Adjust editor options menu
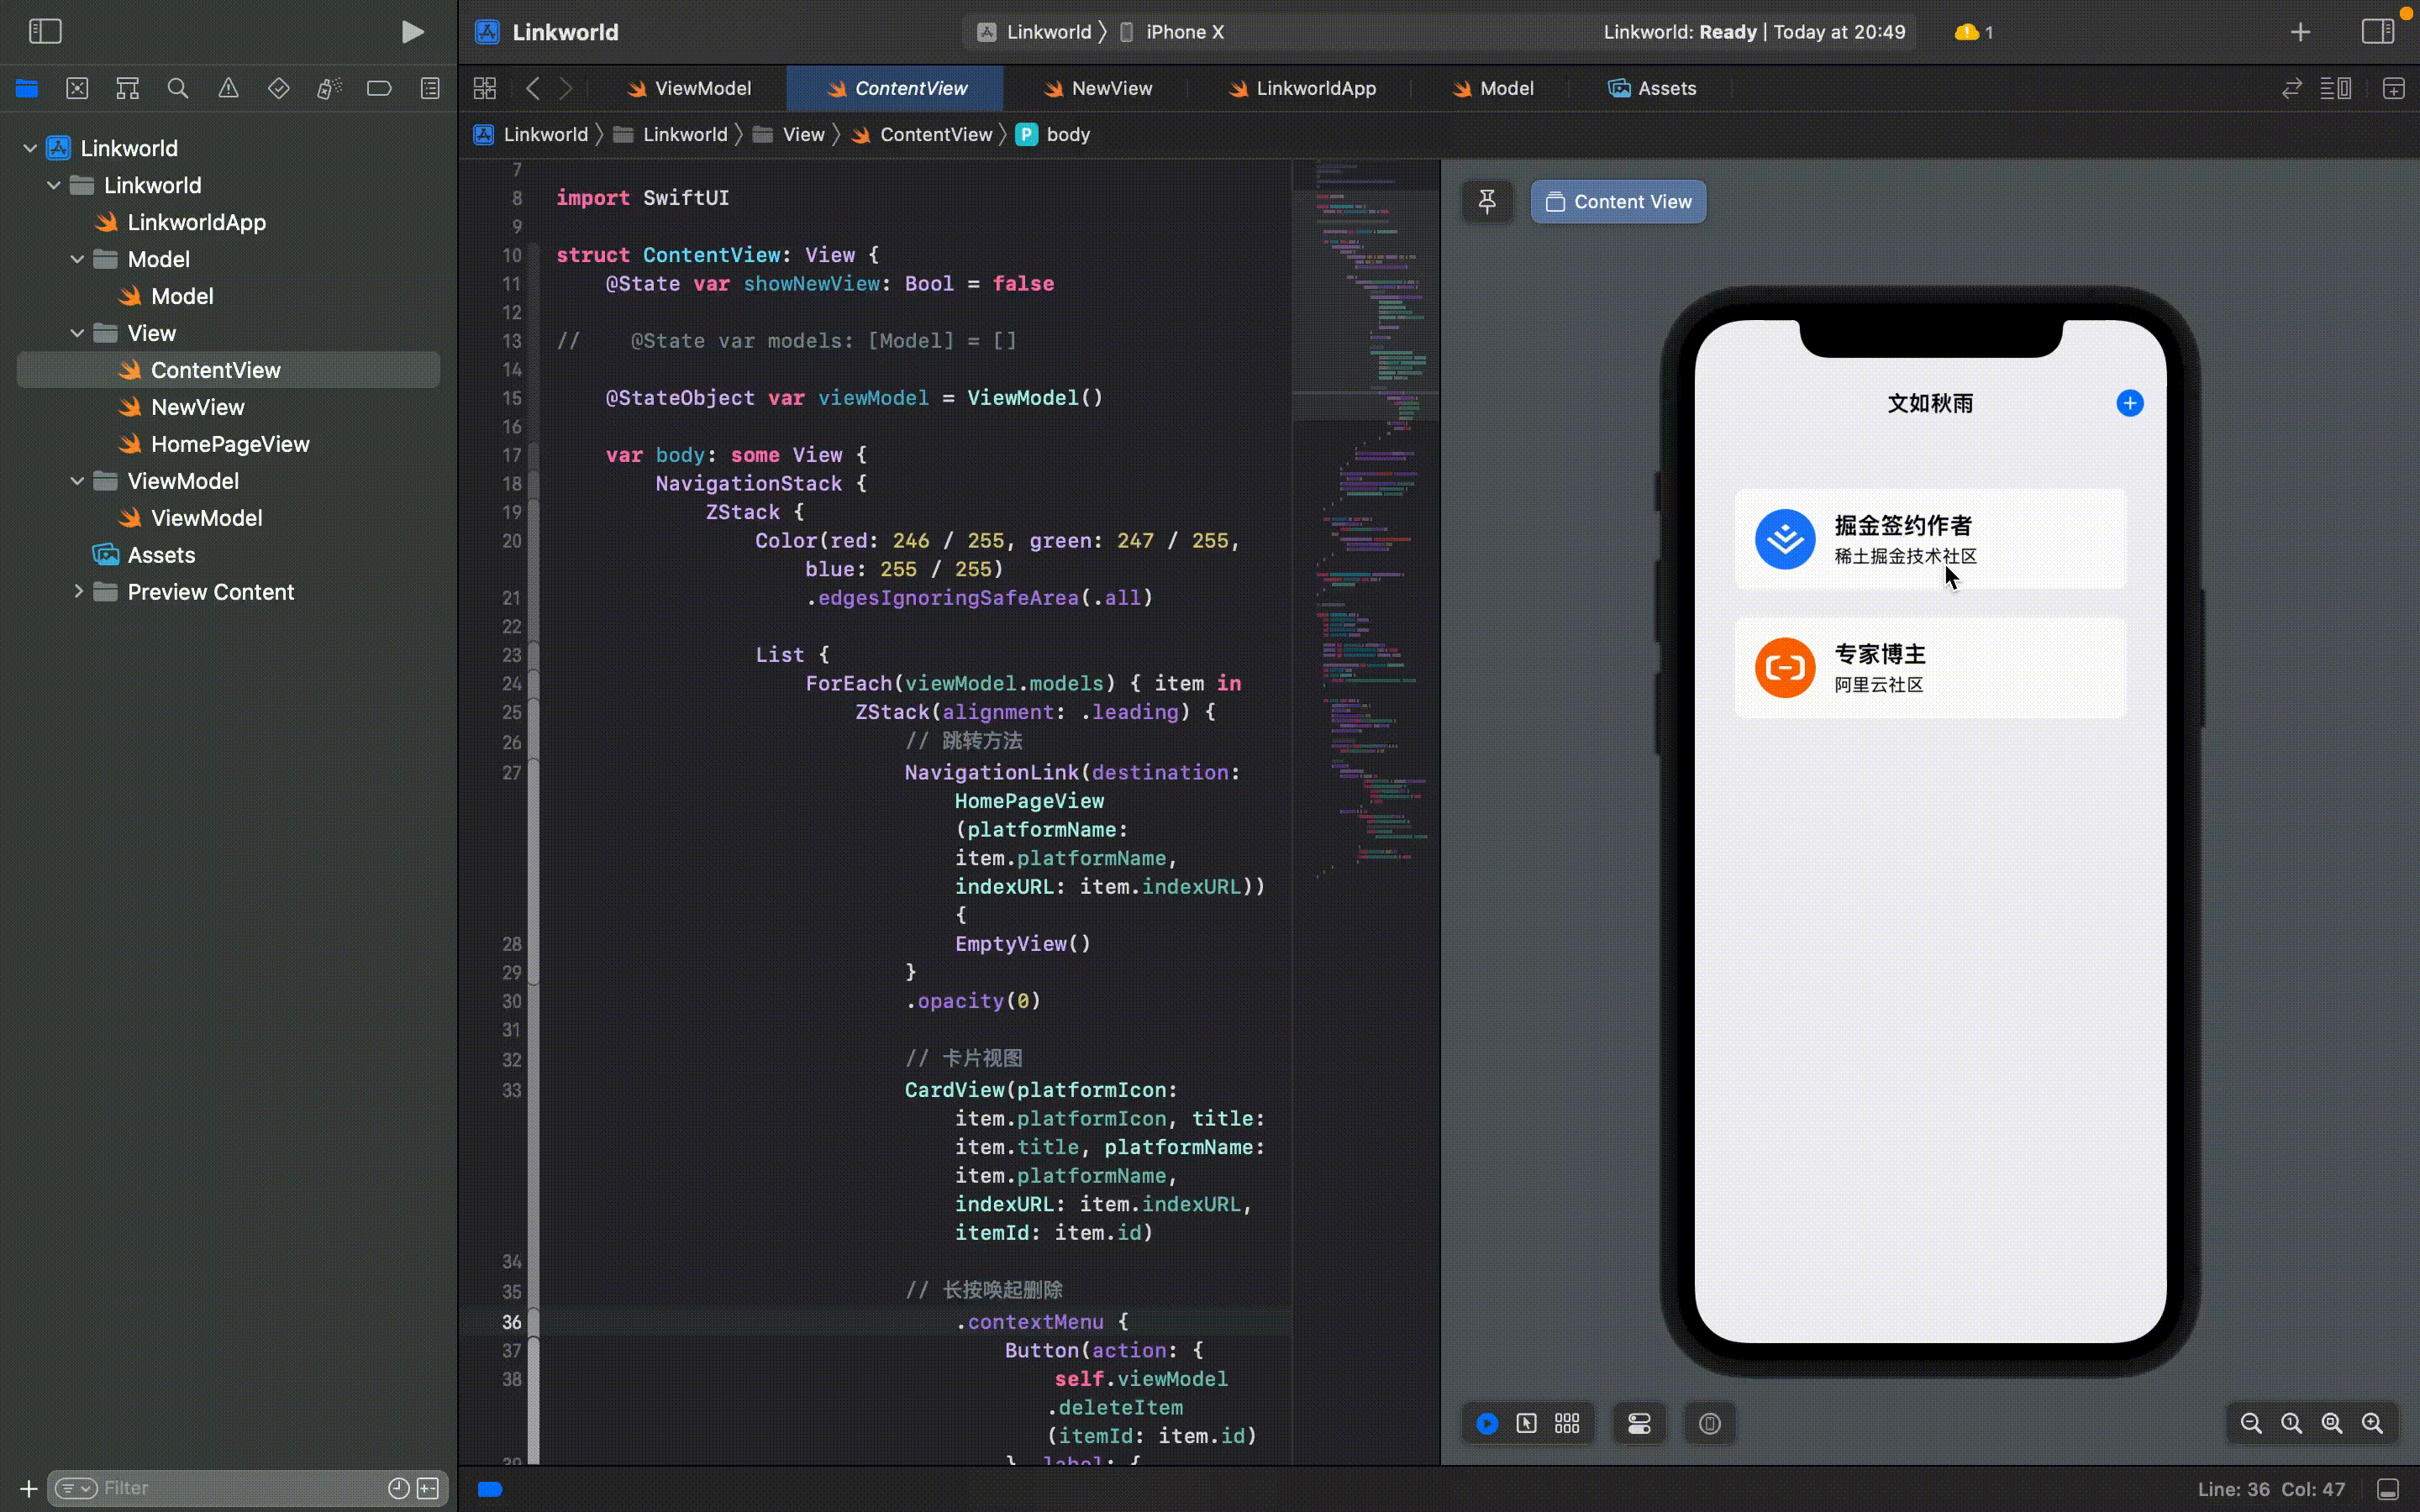This screenshot has height=1512, width=2420. coord(2336,89)
